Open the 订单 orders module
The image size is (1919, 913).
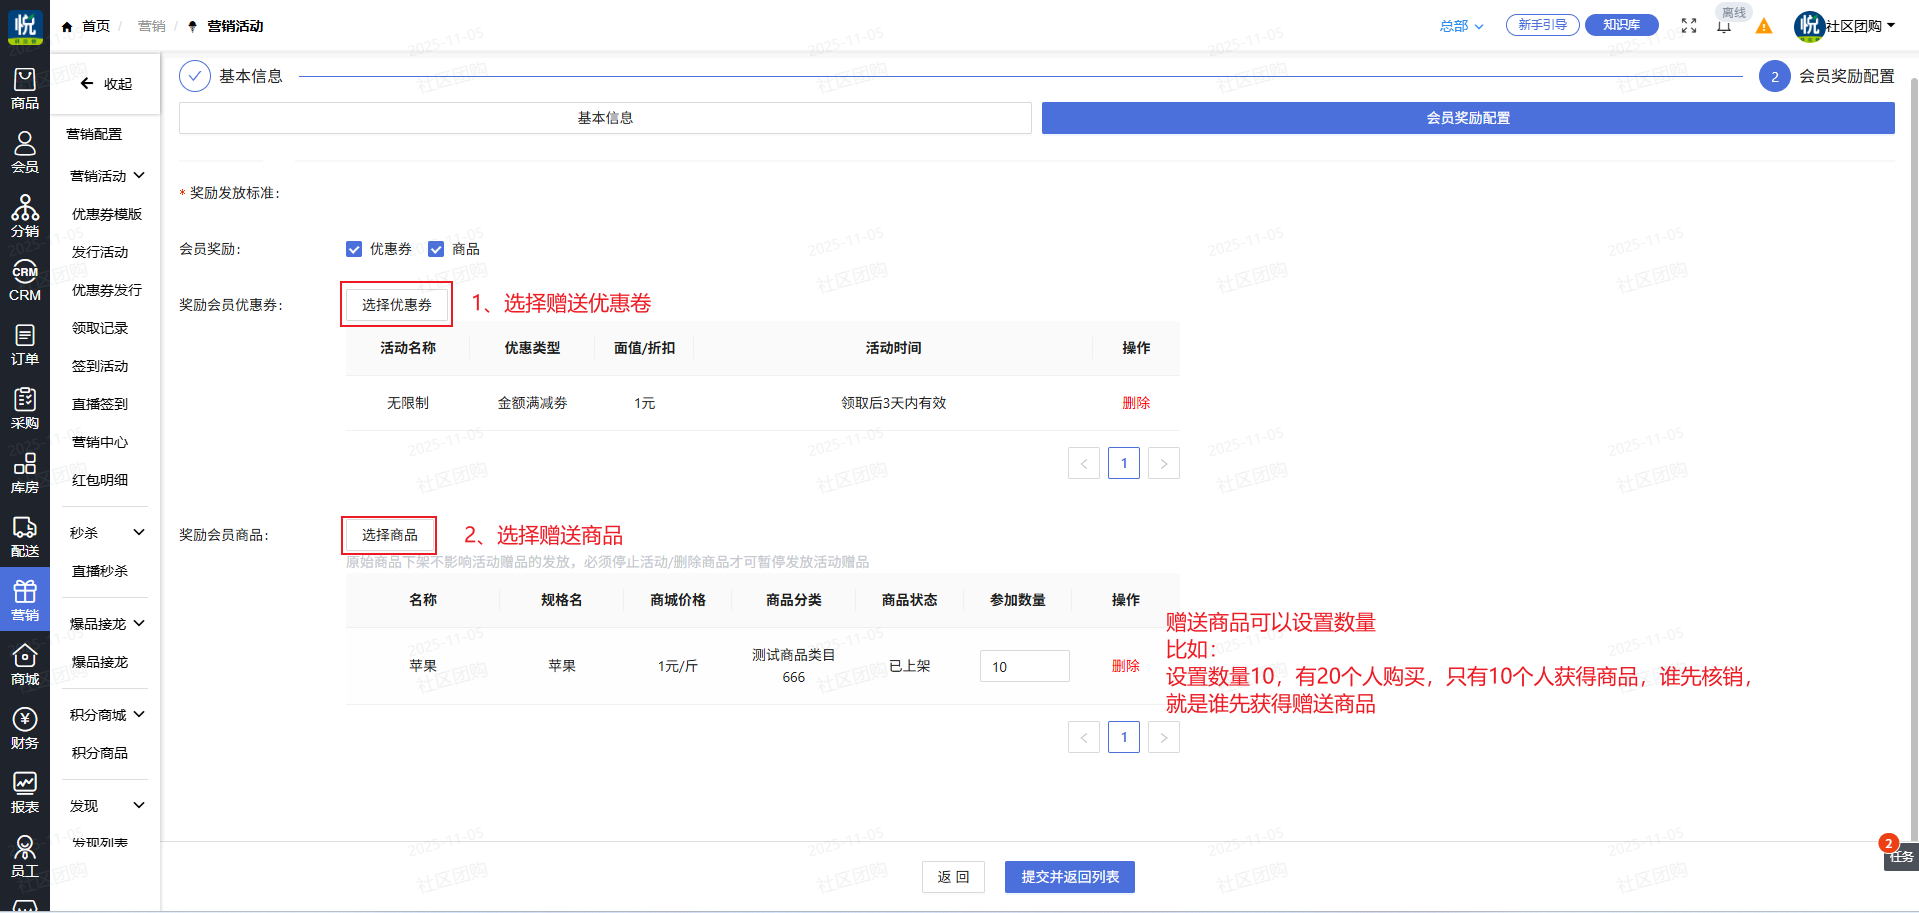coord(25,344)
